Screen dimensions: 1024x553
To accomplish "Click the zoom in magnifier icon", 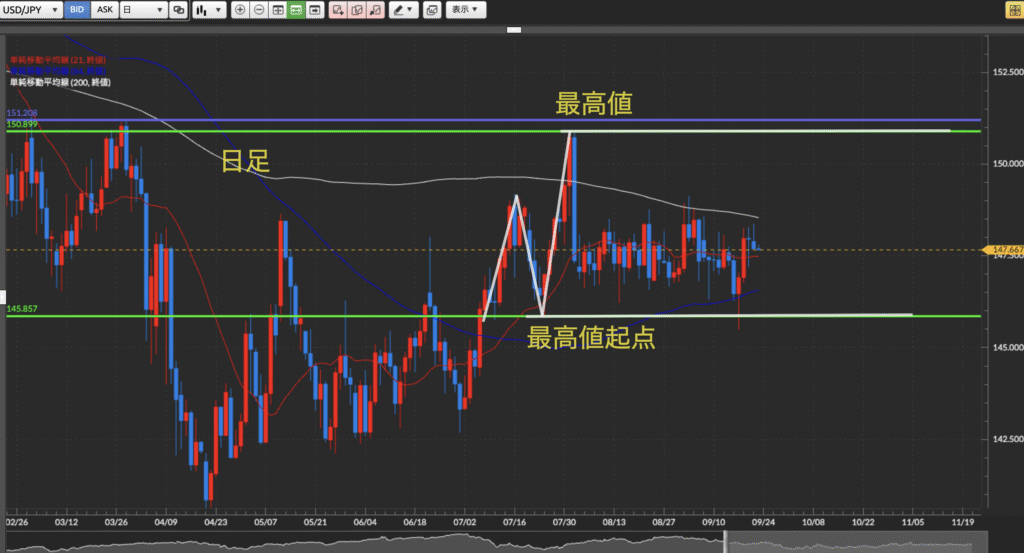I will click(x=240, y=10).
